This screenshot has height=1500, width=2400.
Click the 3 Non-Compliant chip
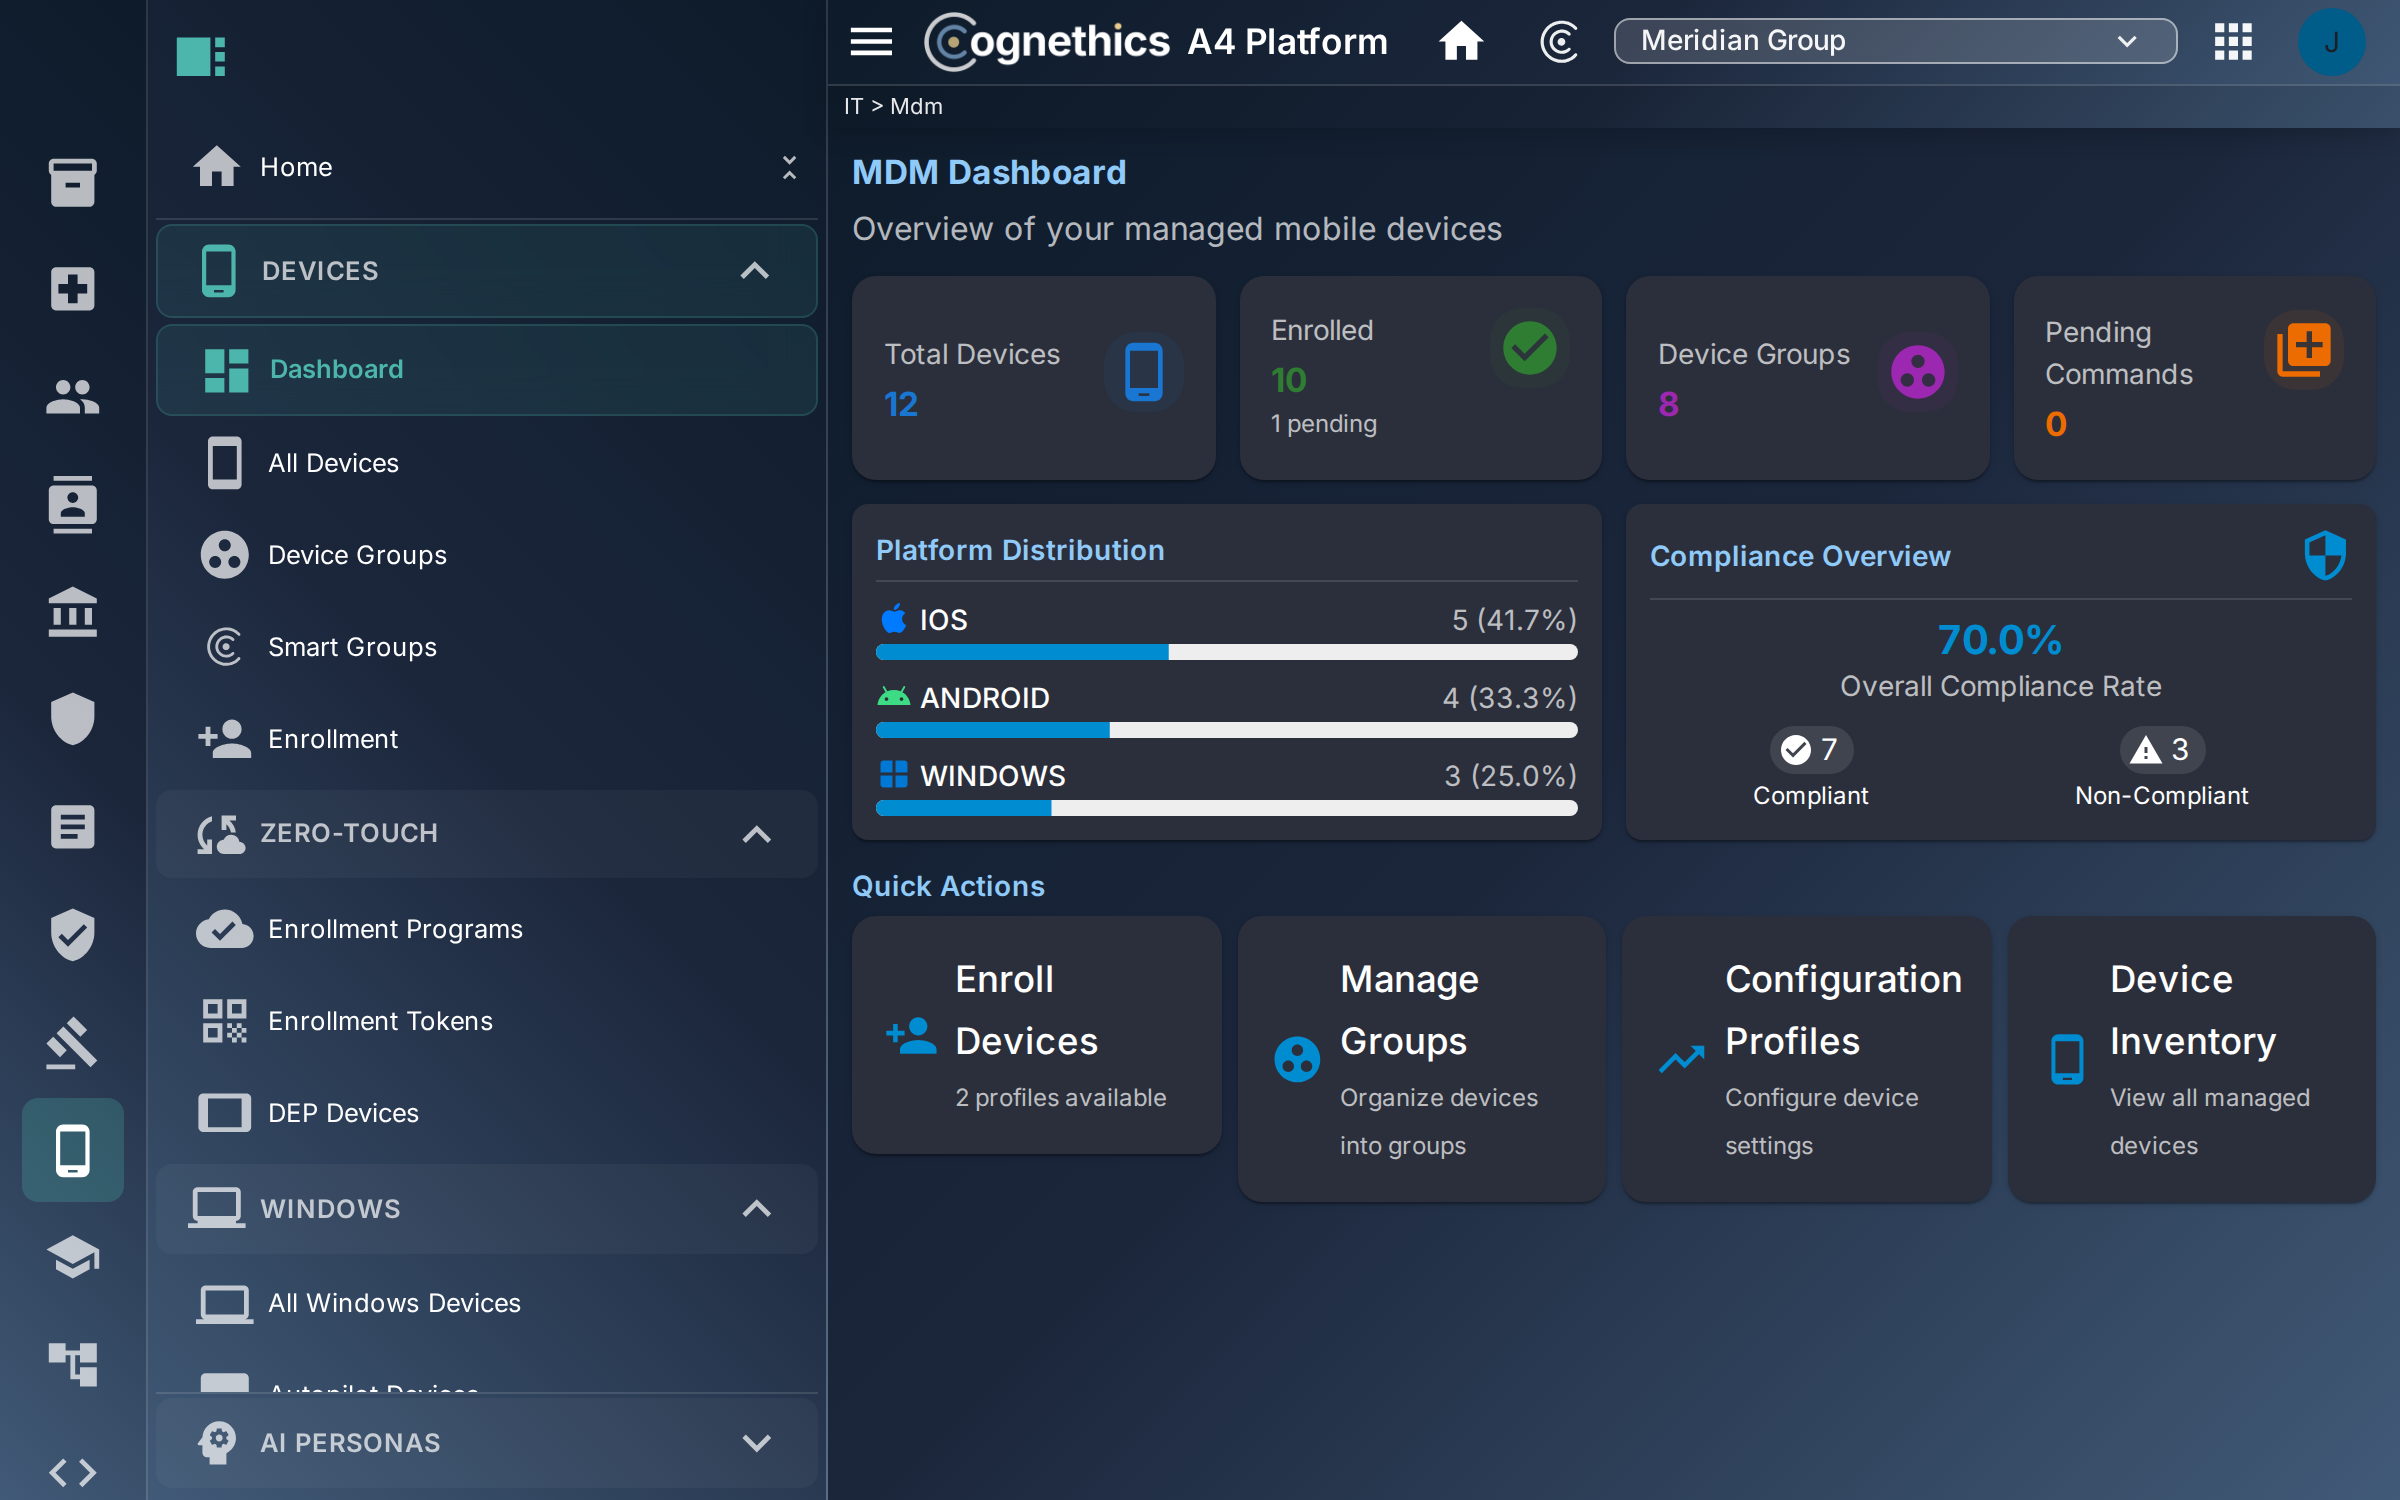(2161, 749)
